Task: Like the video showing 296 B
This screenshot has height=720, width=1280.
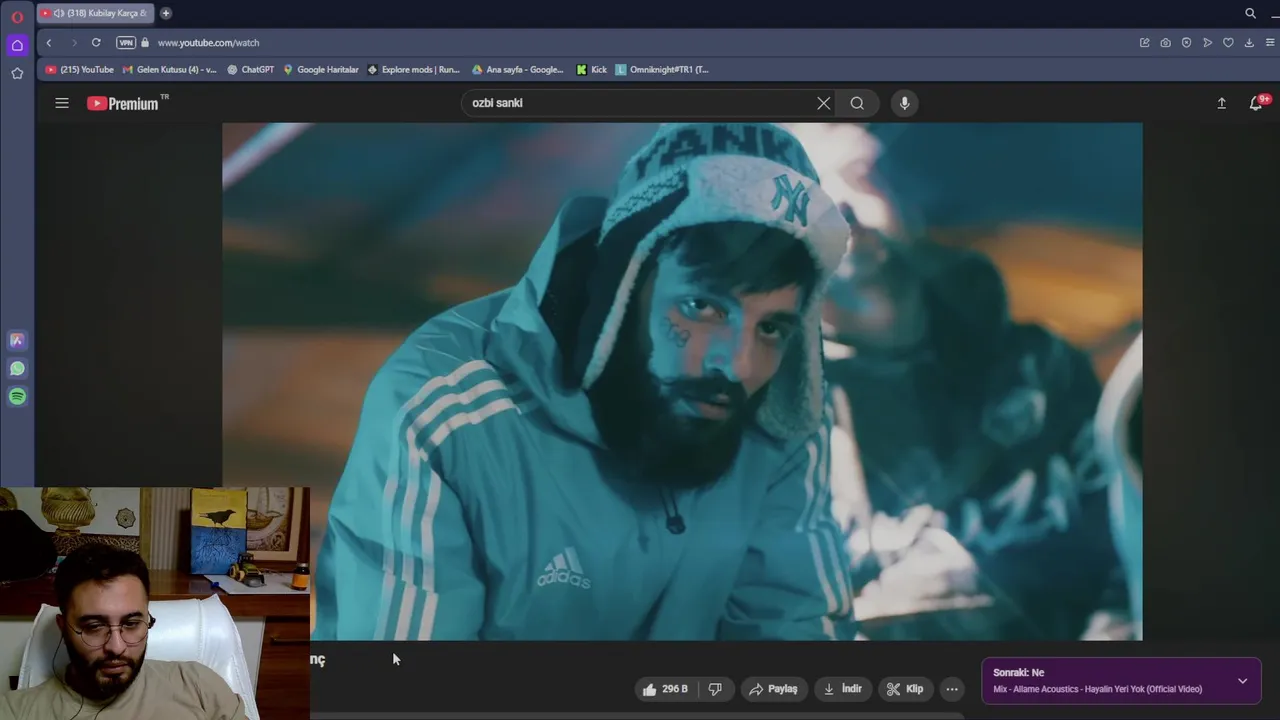Action: click(665, 689)
